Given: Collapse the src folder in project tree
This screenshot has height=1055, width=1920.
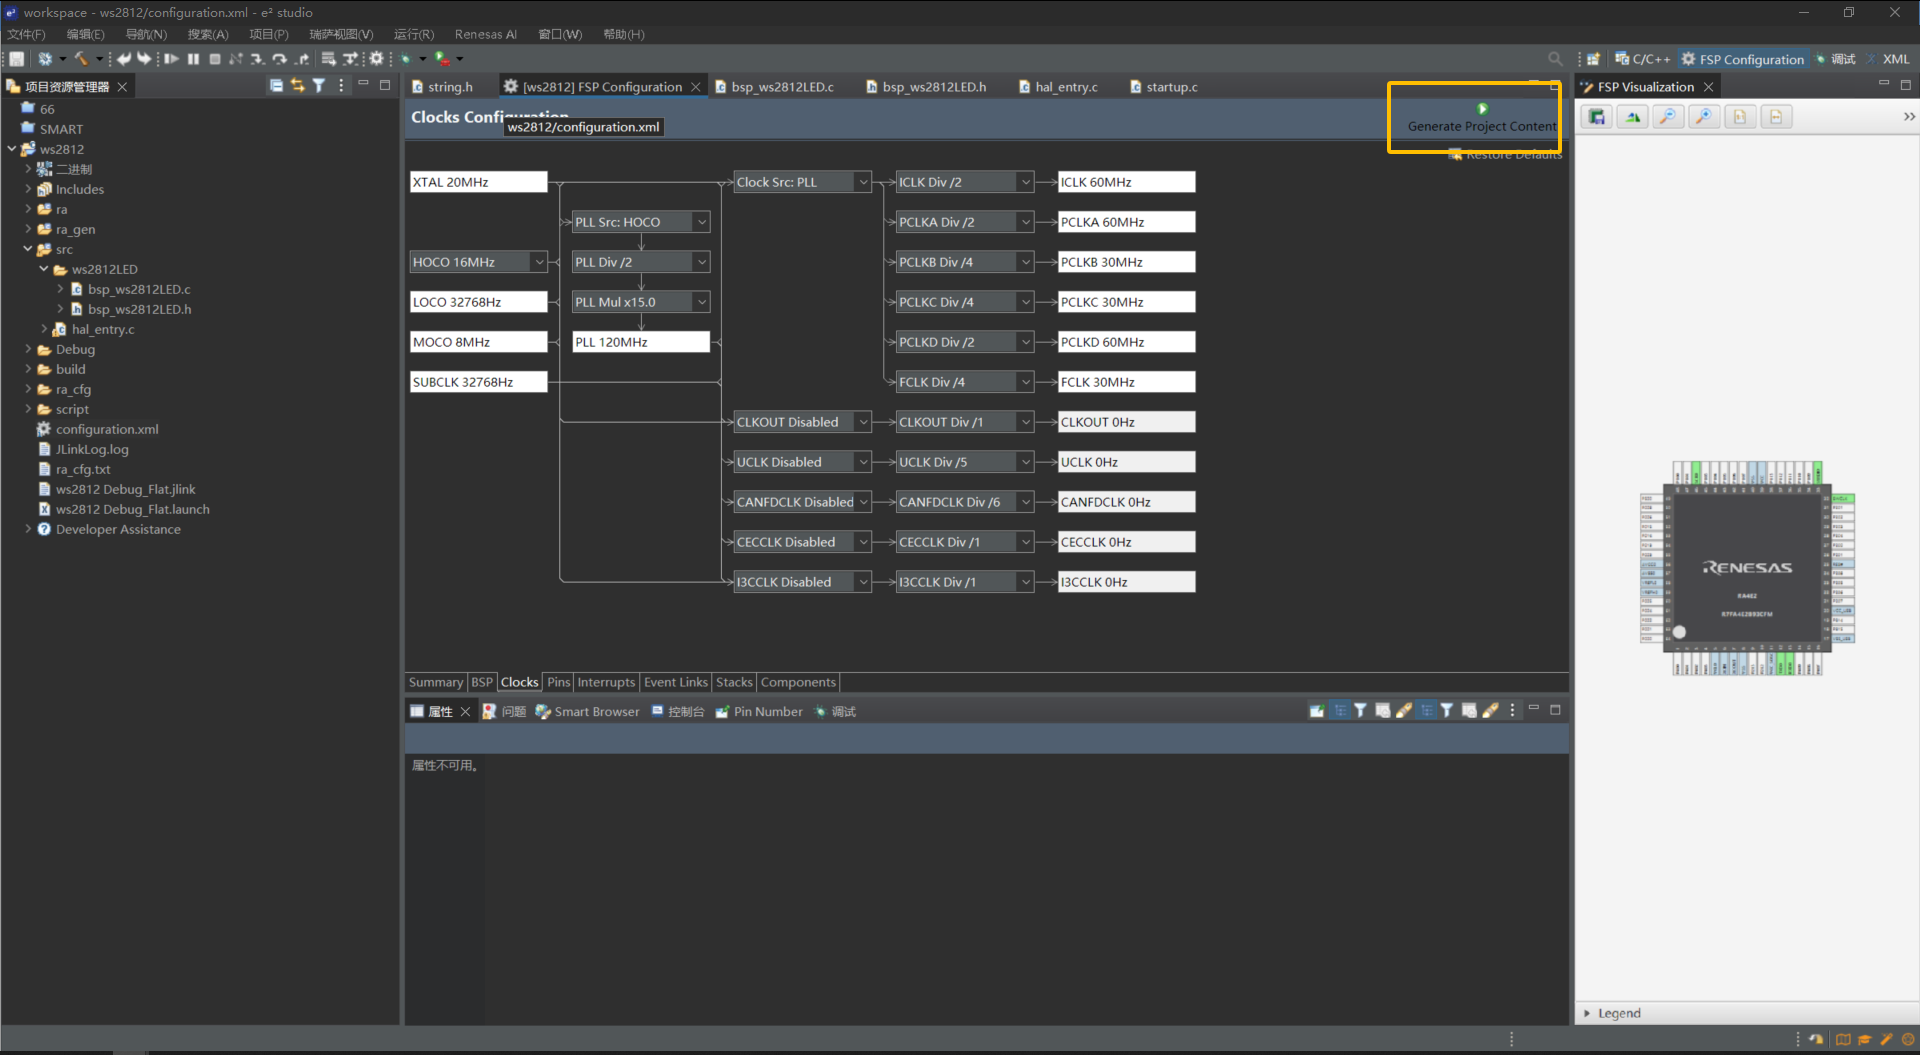Looking at the screenshot, I should (28, 249).
